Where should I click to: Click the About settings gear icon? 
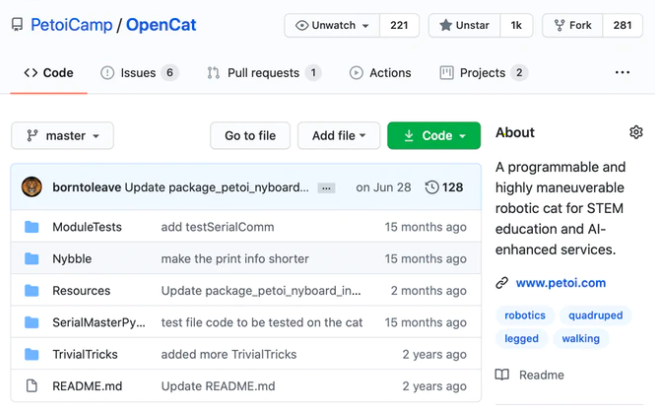coord(636,133)
